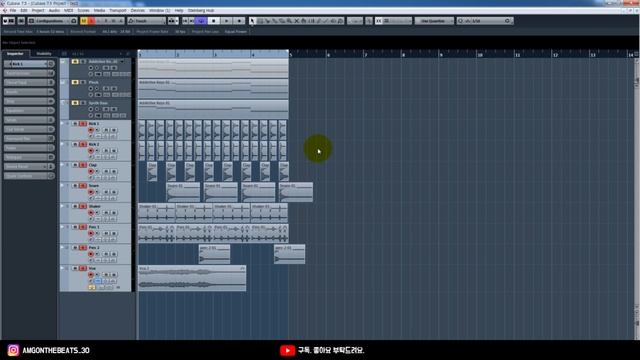Viewport: 640px width, 360px height.
Task: Open the MIDI menu
Action: tap(69, 11)
